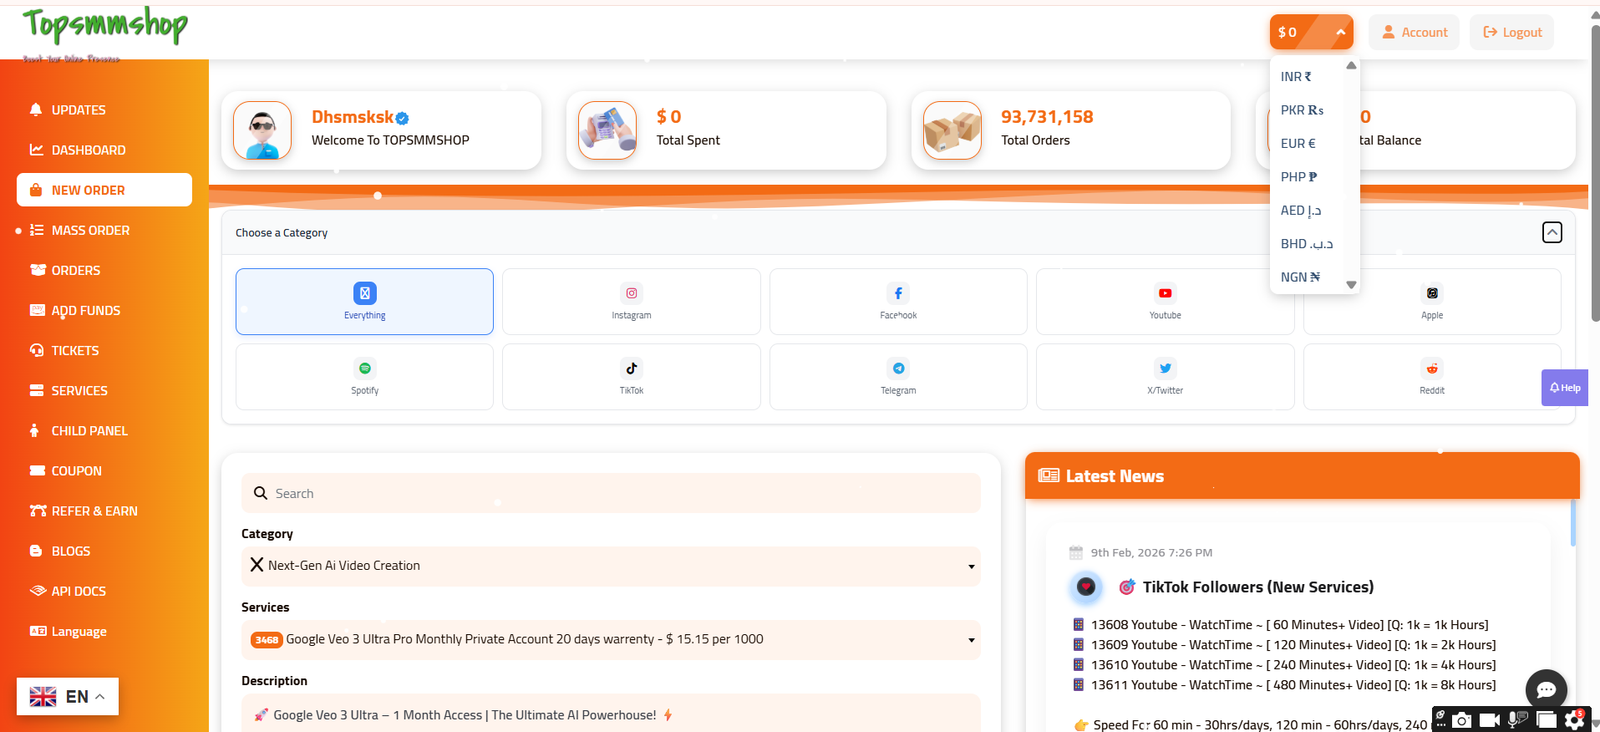
Task: Click "TikTok Followers (New Services)" news title
Action: pos(1258,587)
